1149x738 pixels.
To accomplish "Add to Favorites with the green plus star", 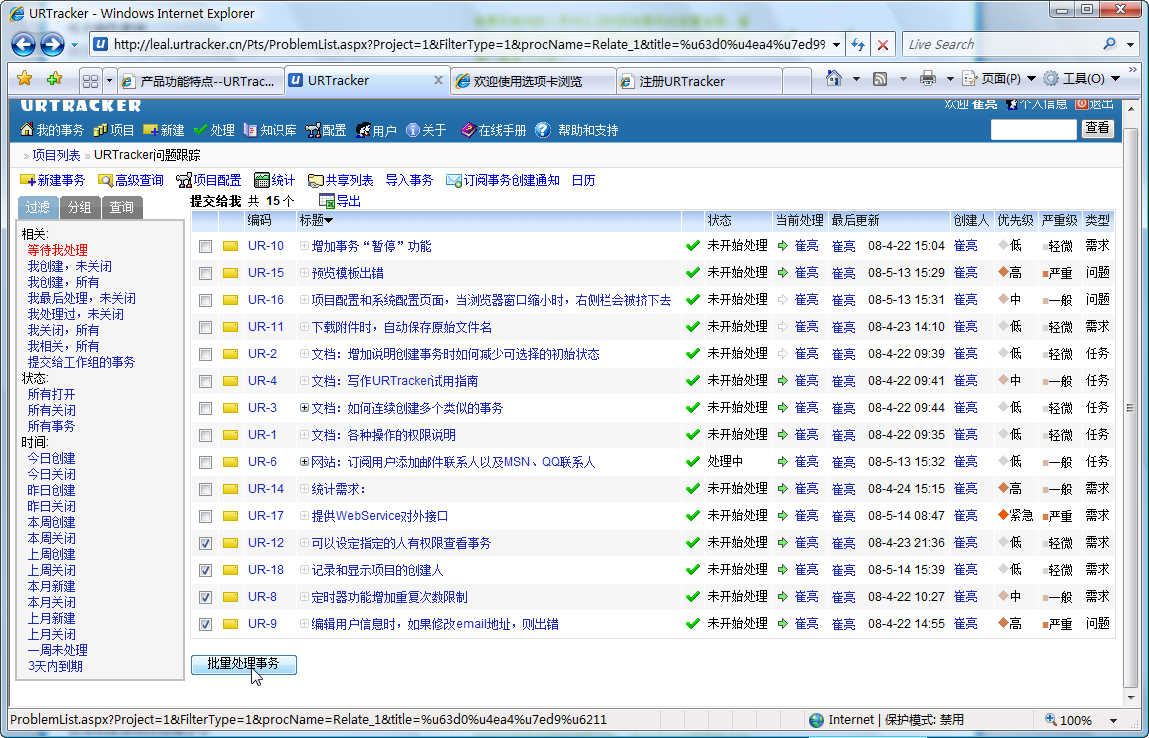I will click(53, 79).
